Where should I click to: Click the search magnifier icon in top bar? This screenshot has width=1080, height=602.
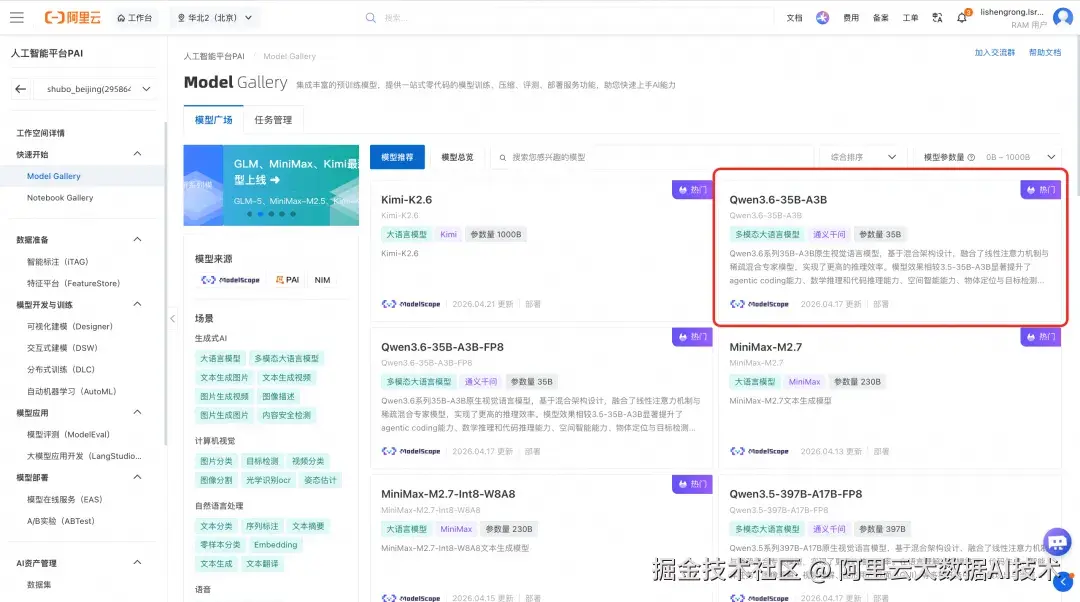371,17
